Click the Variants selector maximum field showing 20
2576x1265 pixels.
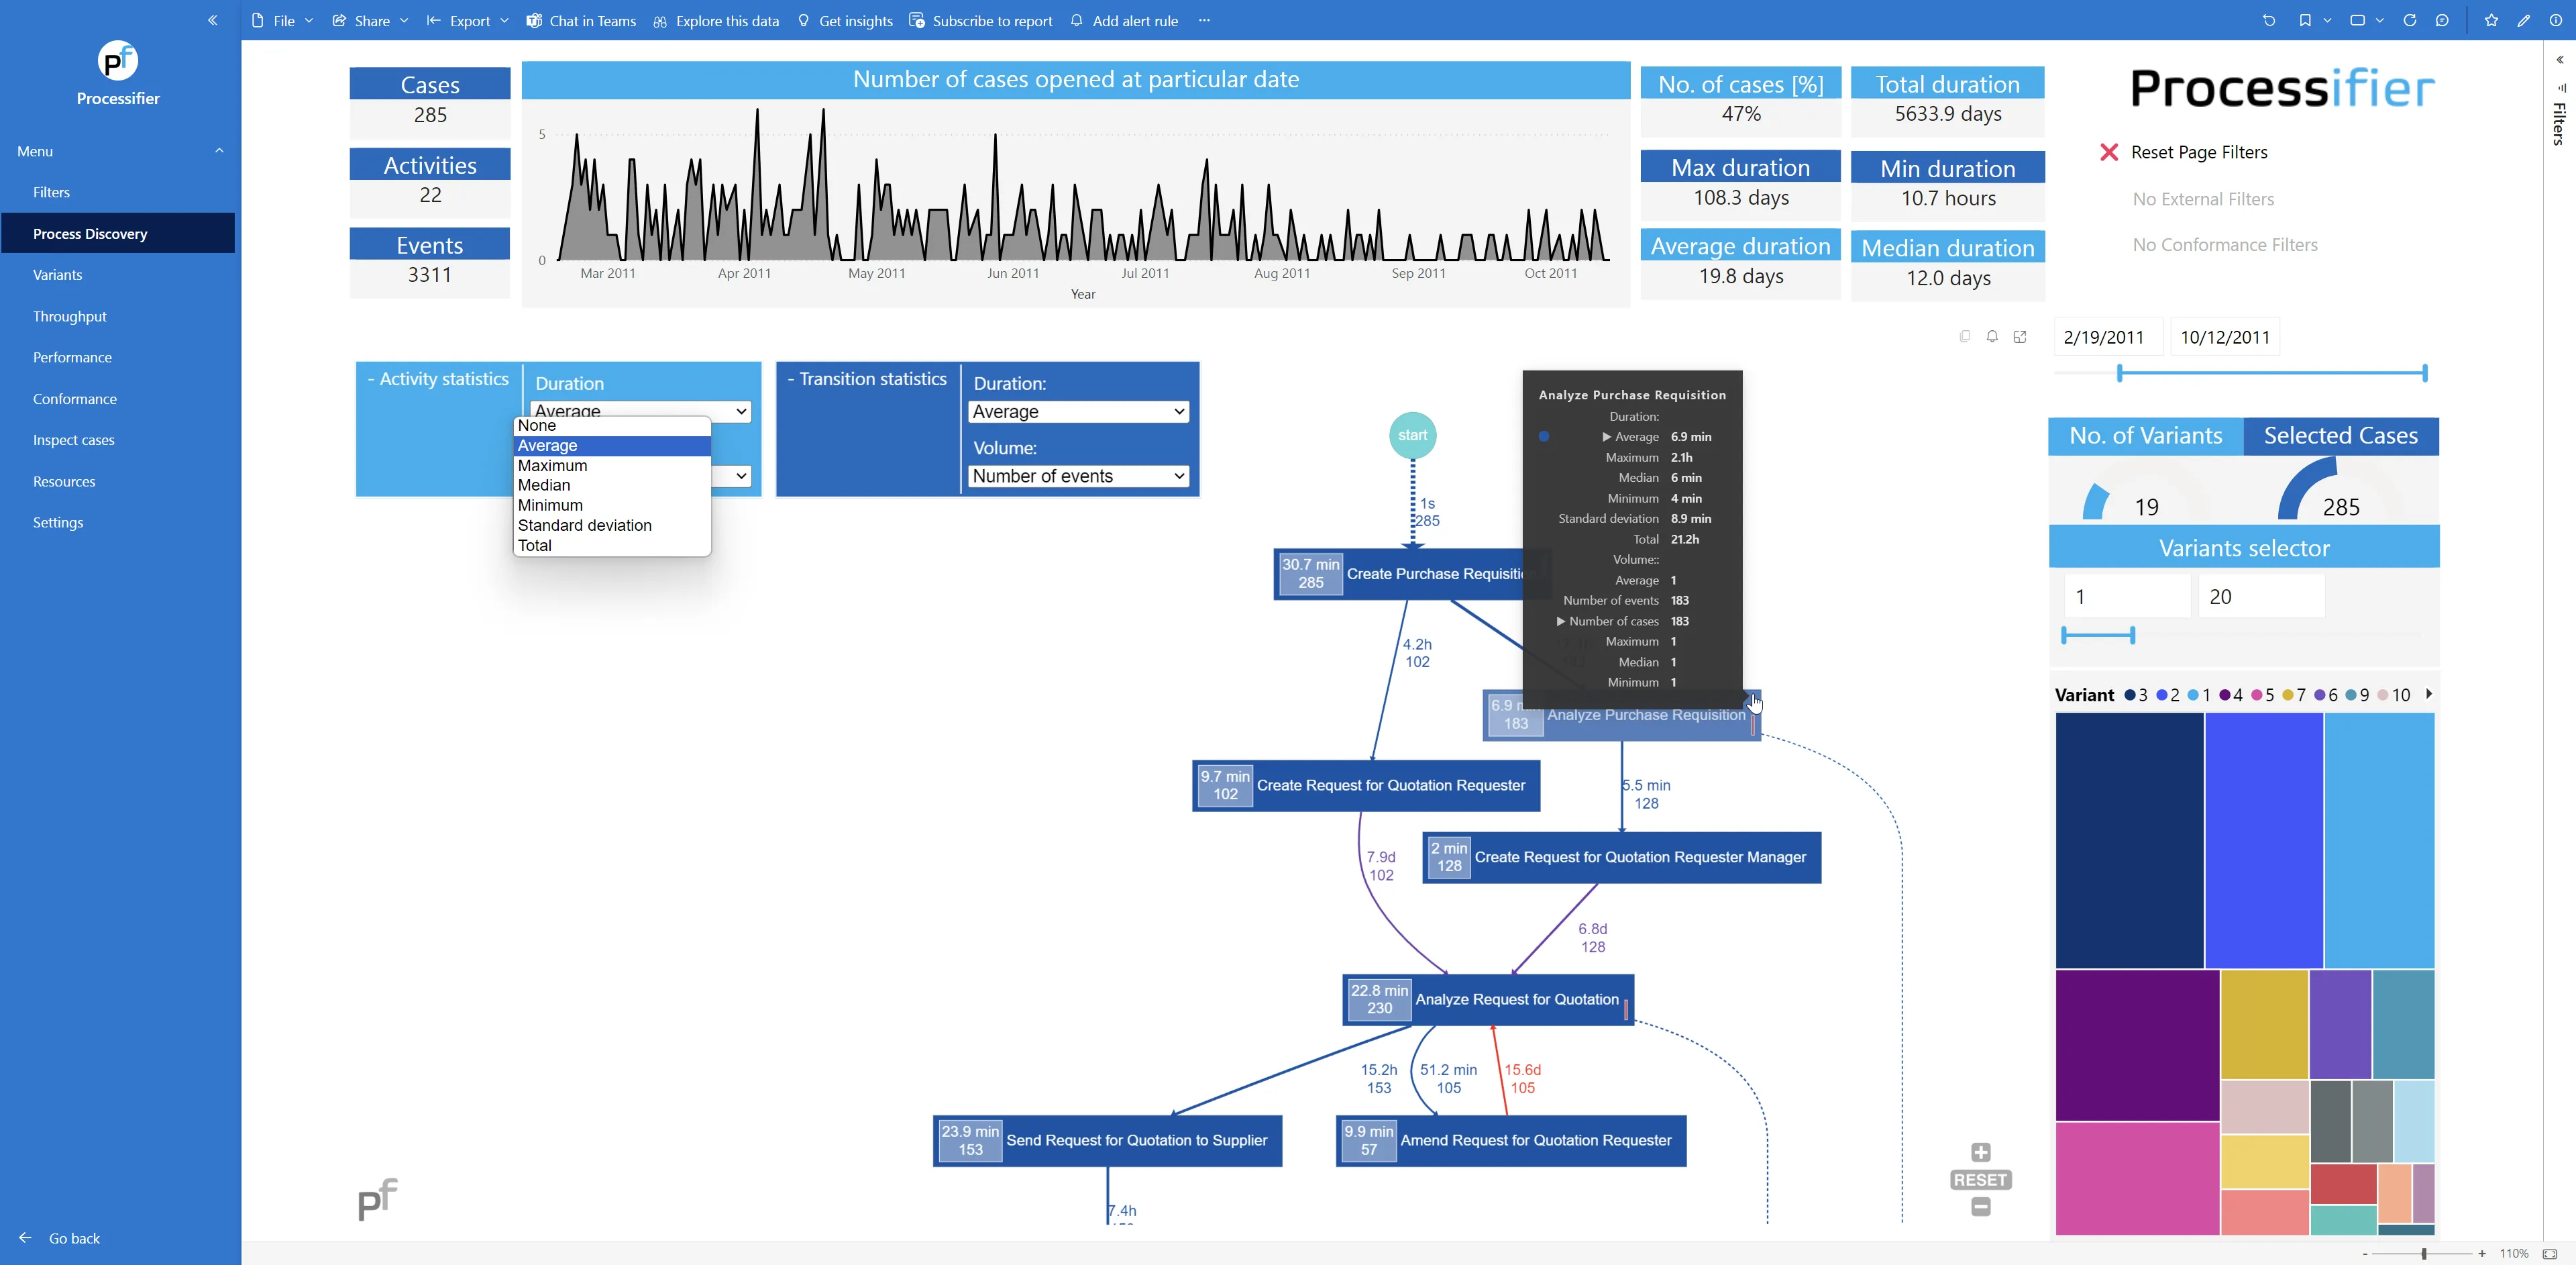(2260, 597)
